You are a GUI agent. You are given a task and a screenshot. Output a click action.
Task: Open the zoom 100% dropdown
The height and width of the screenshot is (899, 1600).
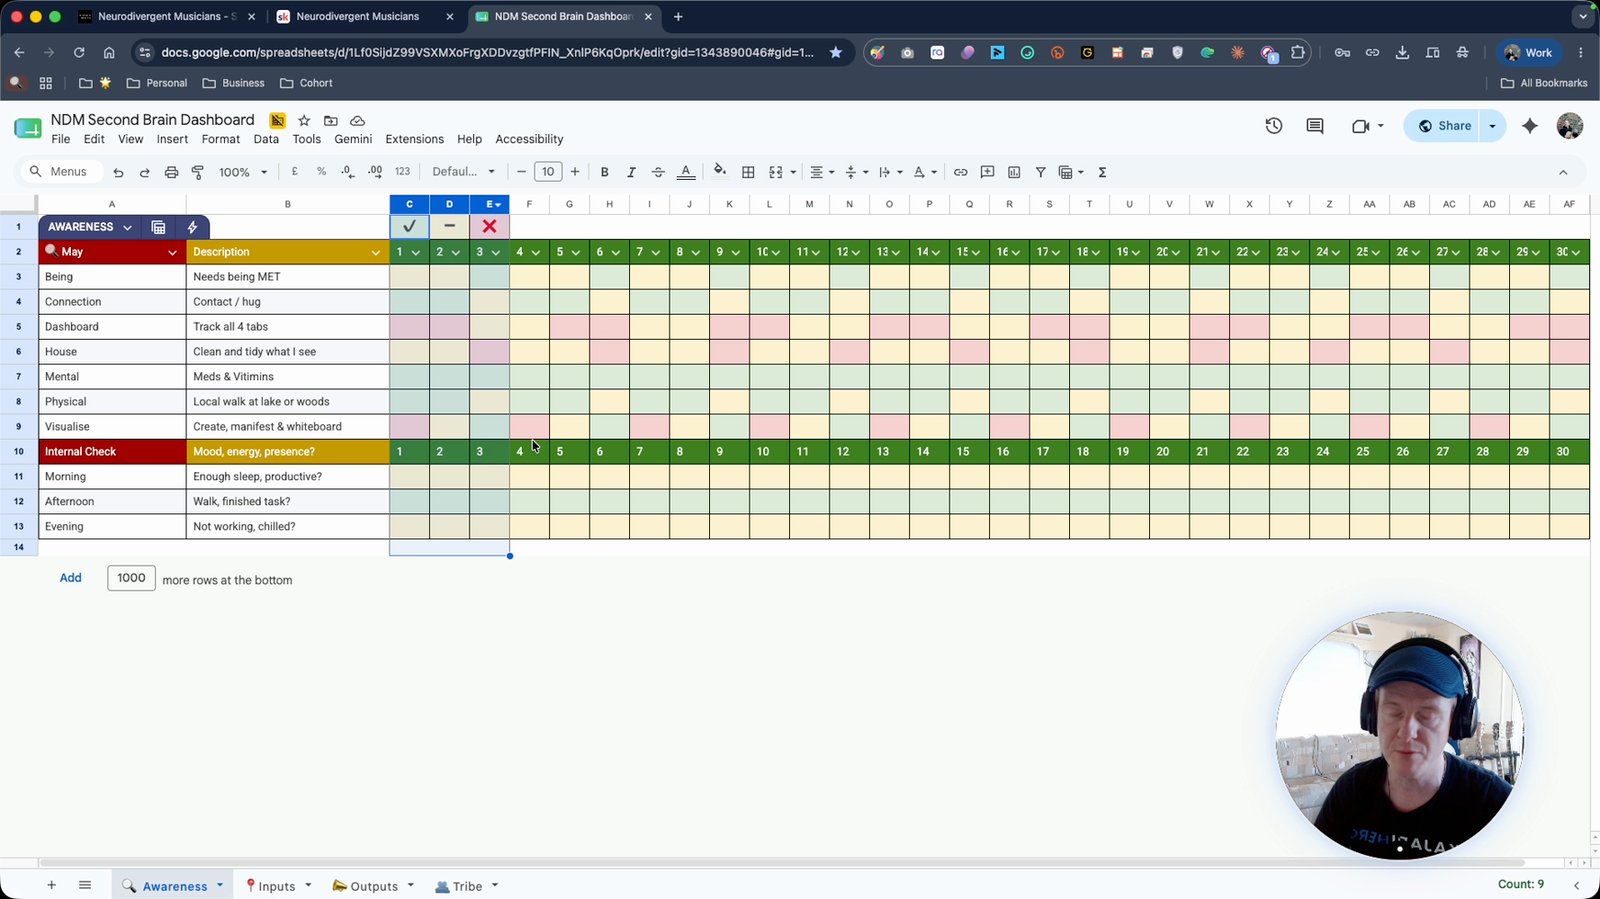coord(243,172)
